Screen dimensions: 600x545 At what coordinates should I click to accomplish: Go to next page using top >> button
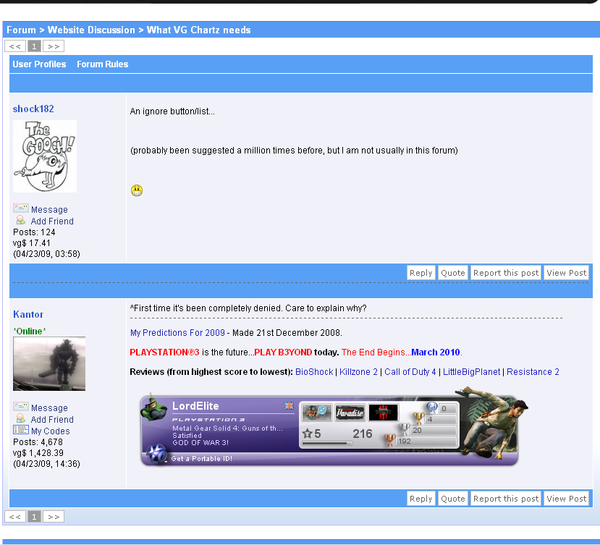click(54, 46)
